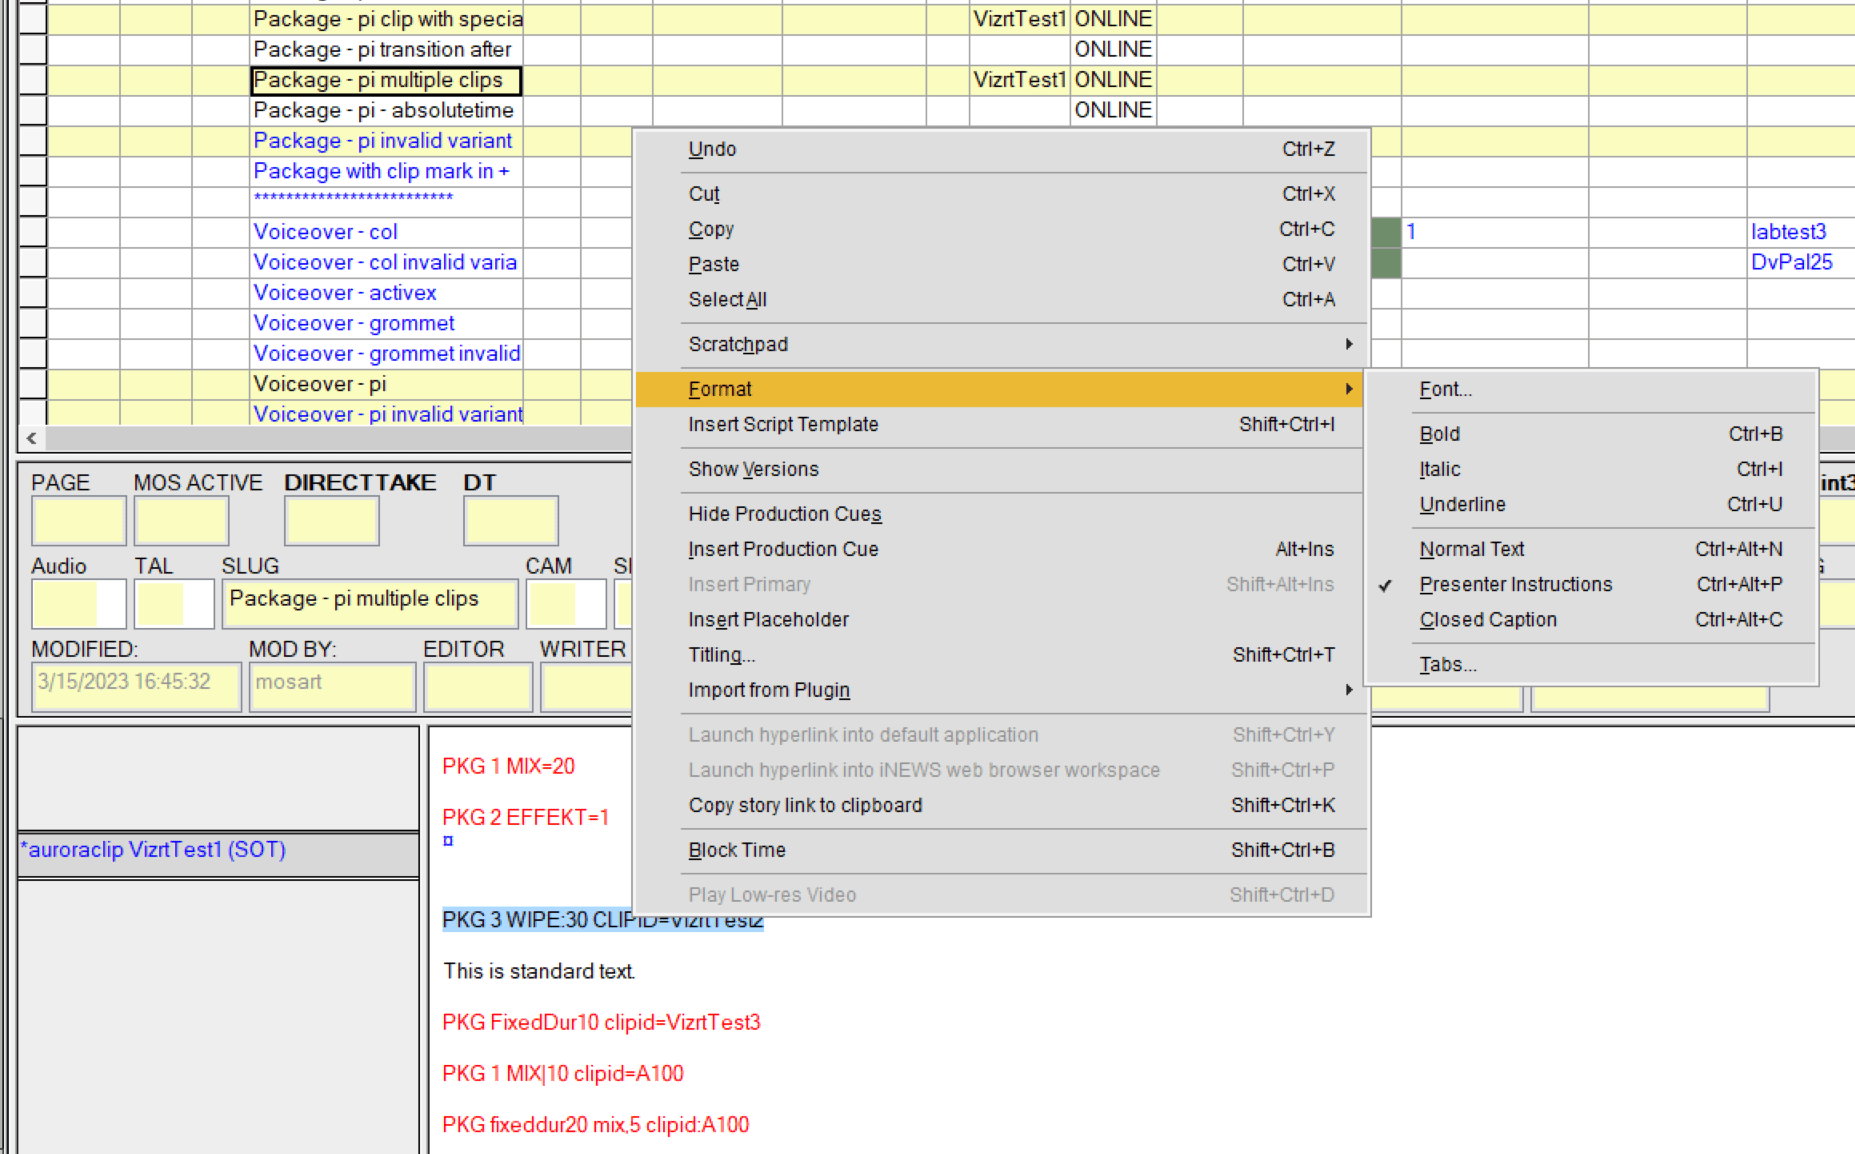Open the Tabs settings dialog
The width and height of the screenshot is (1855, 1154).
[1447, 664]
